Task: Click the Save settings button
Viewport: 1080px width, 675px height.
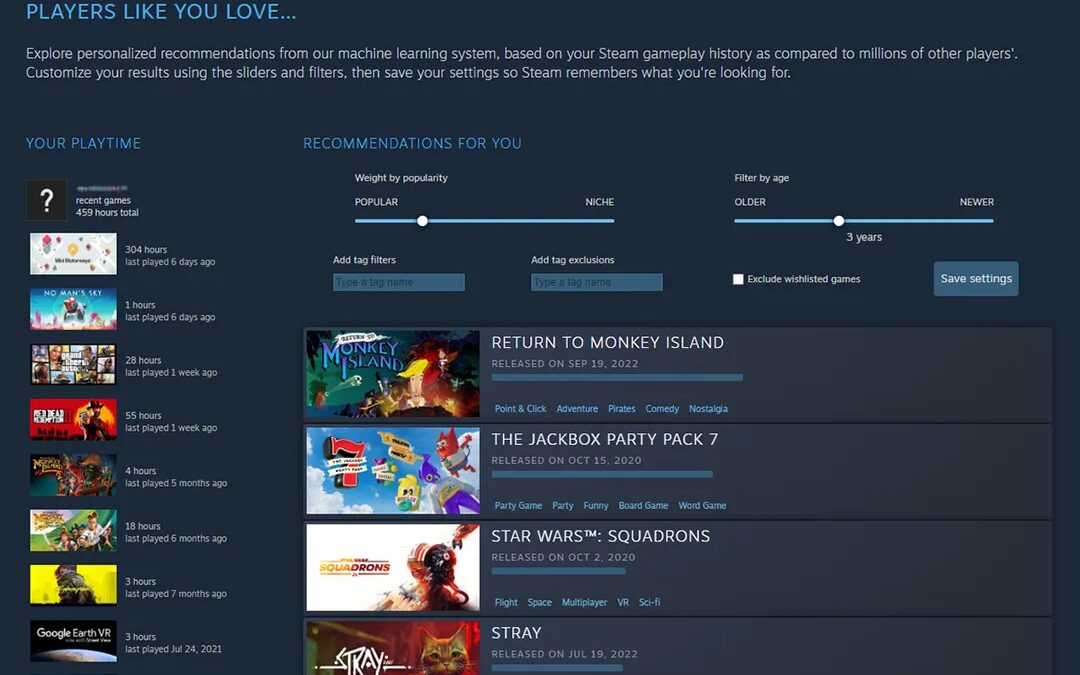Action: coord(975,279)
